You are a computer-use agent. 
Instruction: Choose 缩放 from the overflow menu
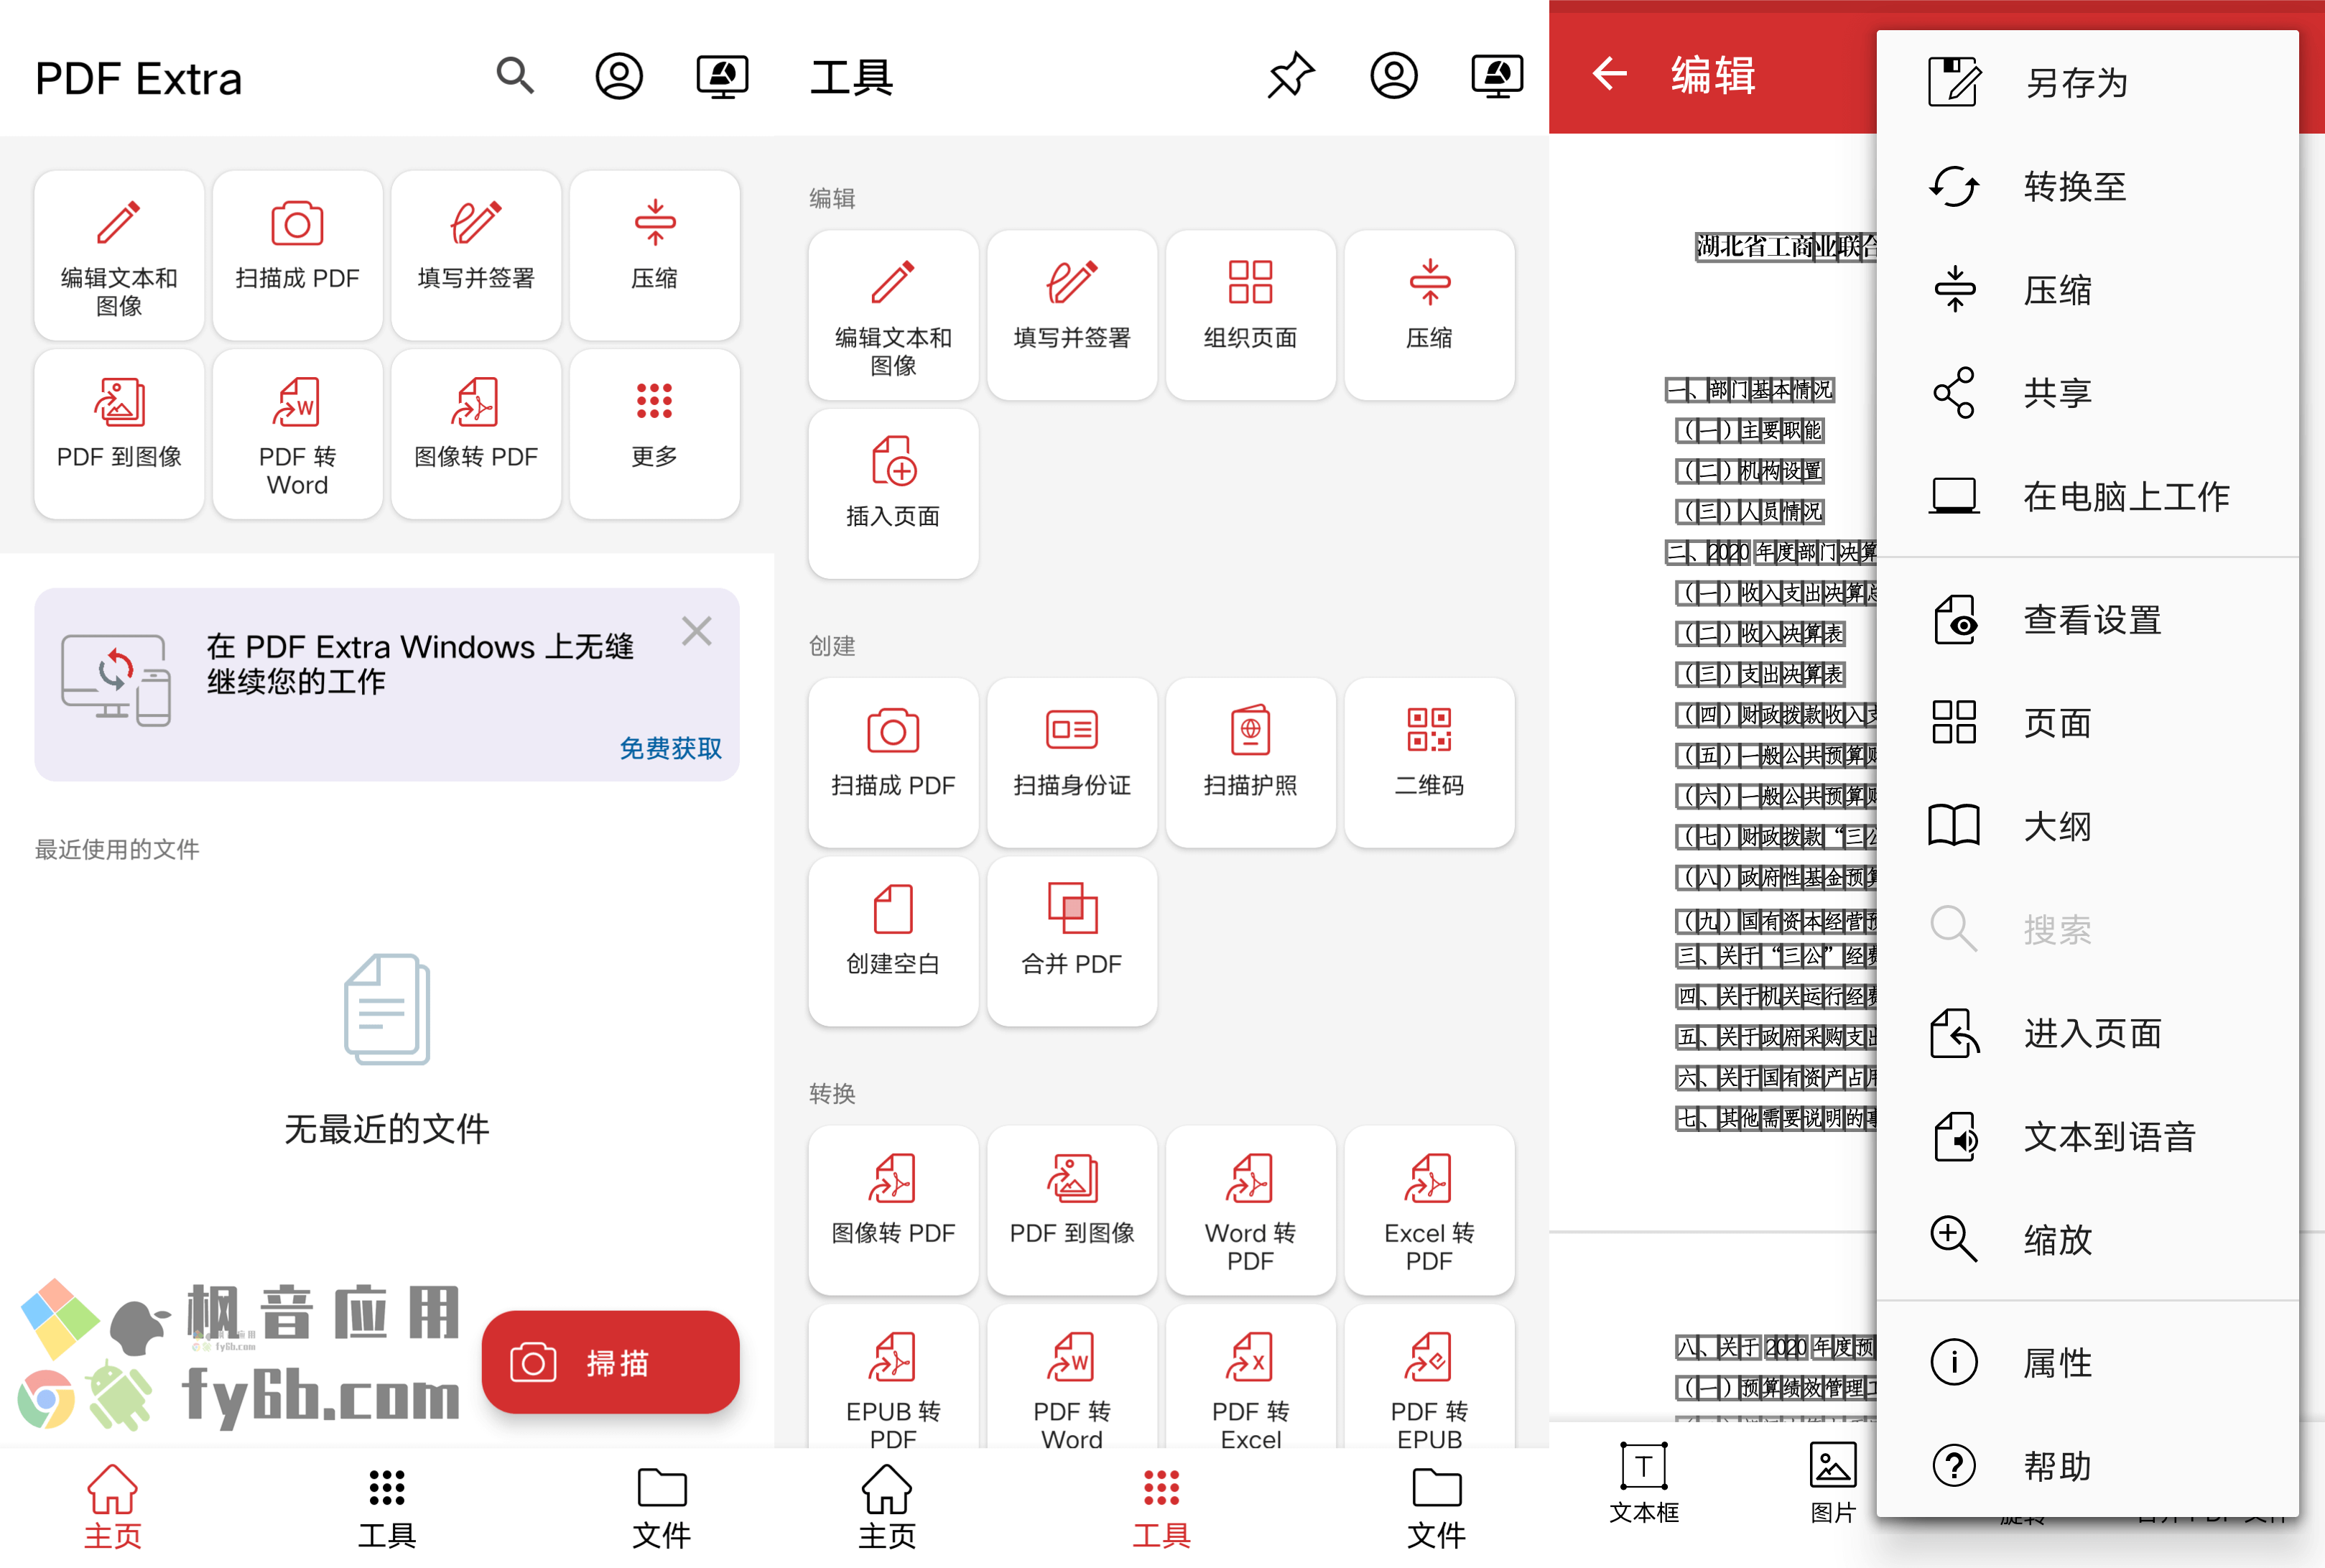[x=2088, y=1240]
